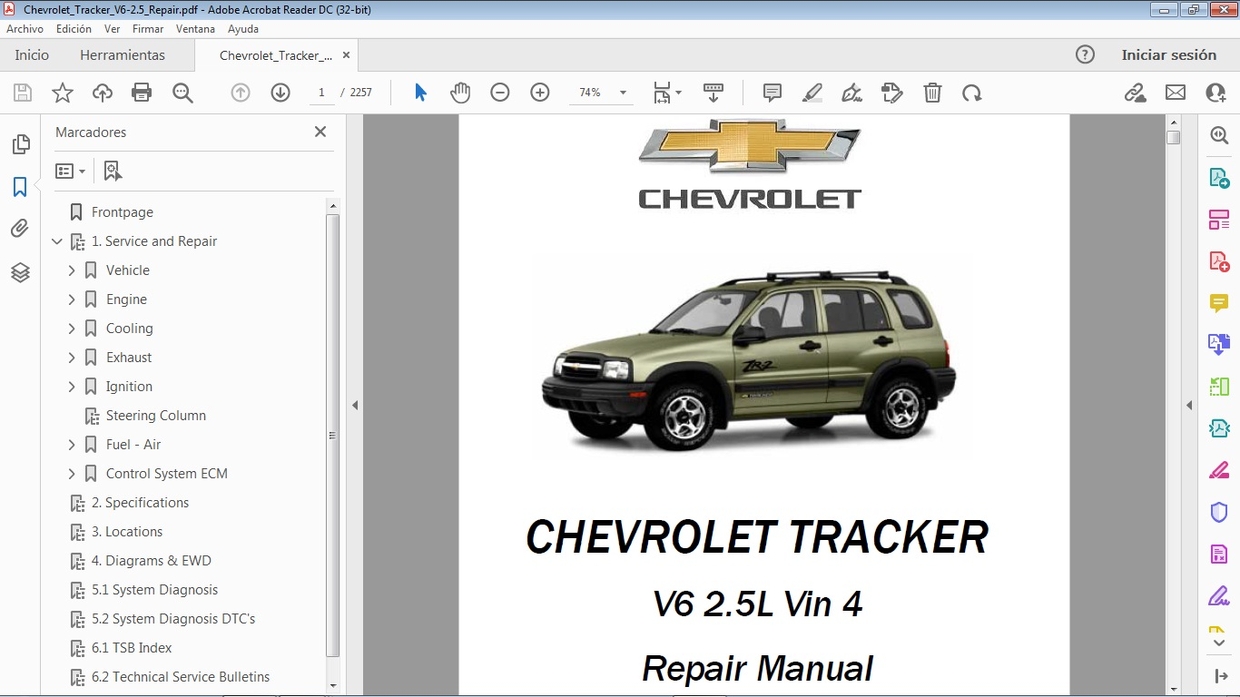Click the Save file icon in toolbar
Screen dimensions: 1240x697
pyautogui.click(x=22, y=93)
